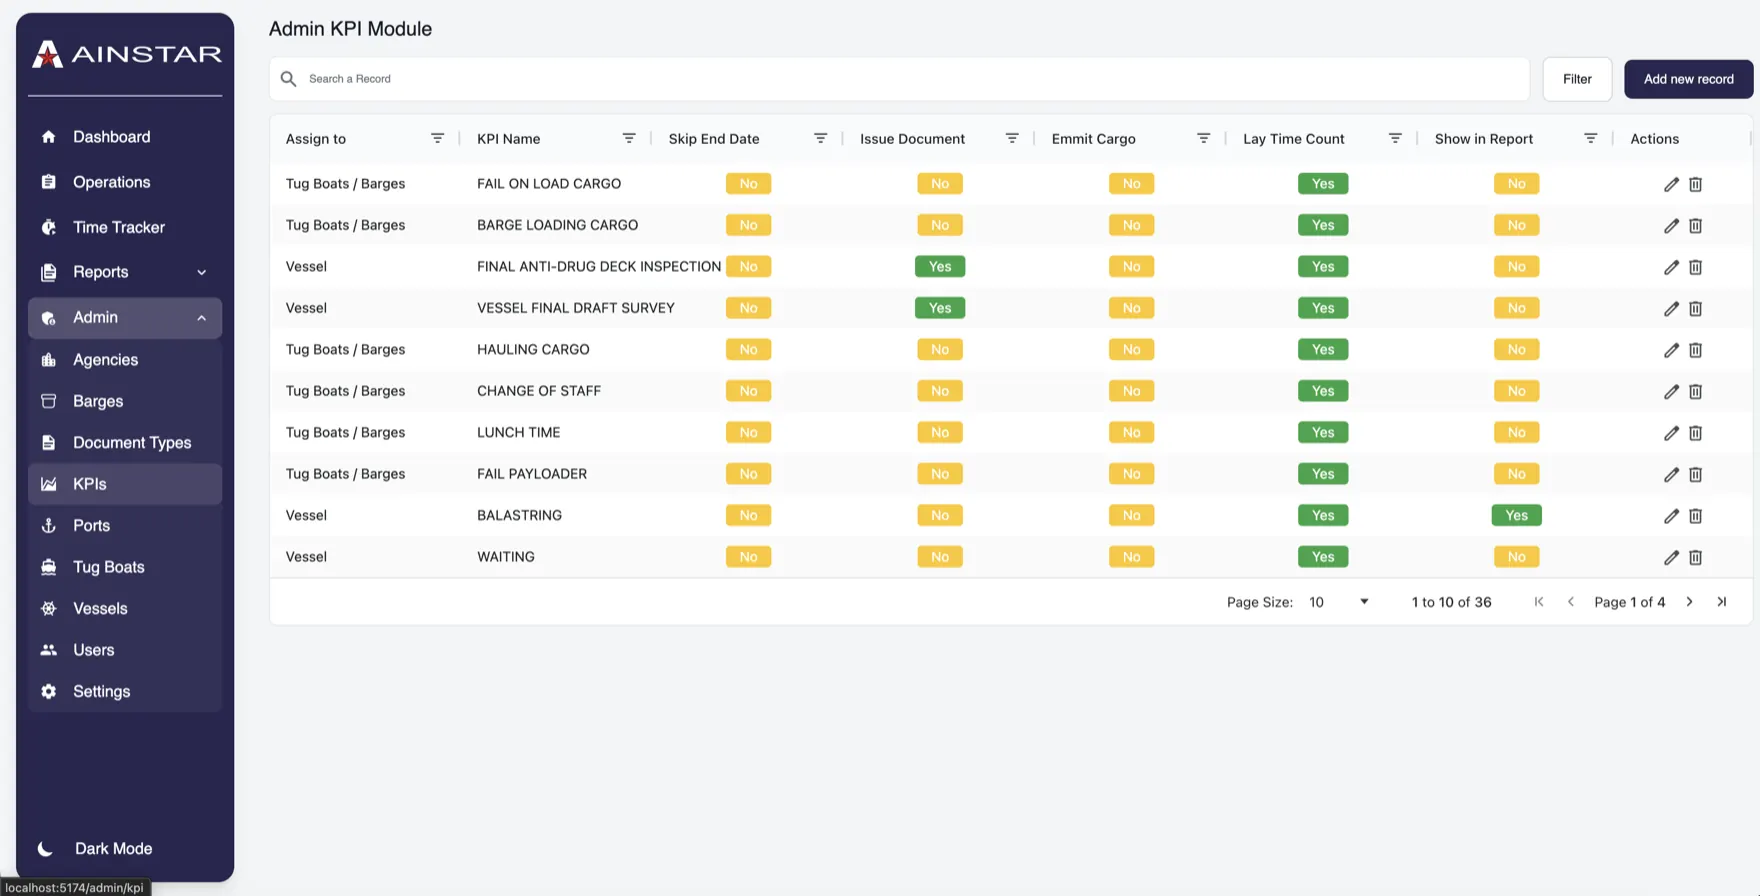Go to the next page of records
1760x896 pixels.
(1689, 602)
